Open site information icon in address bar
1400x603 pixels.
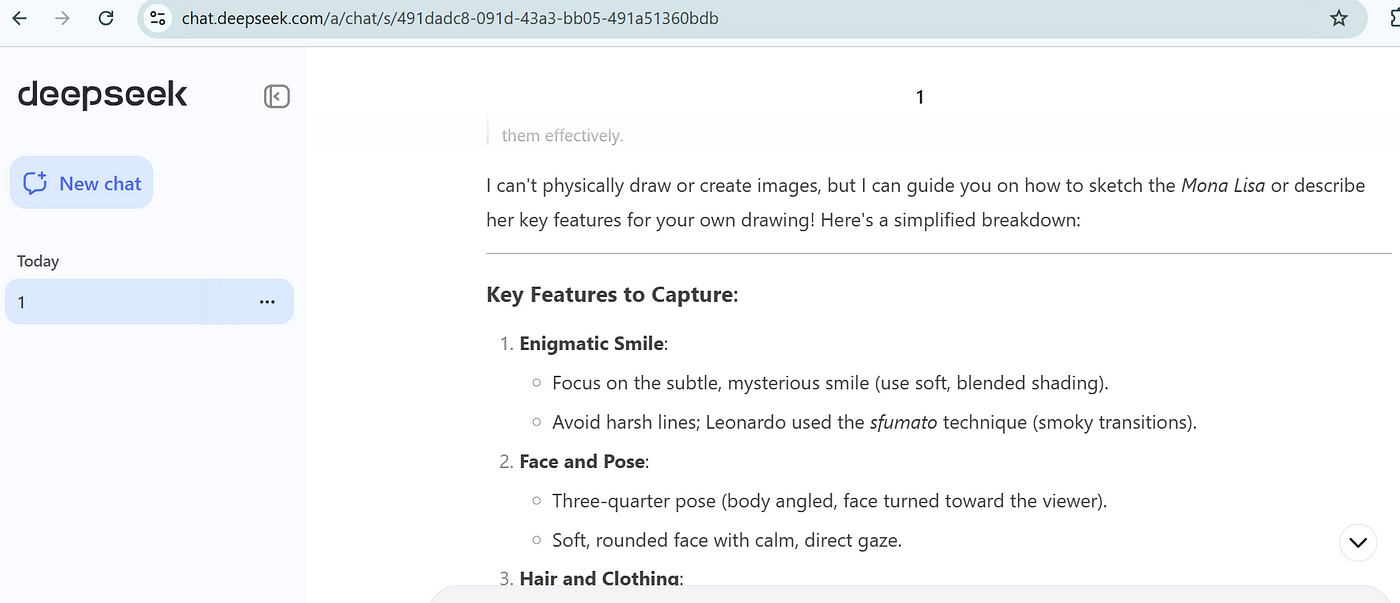click(157, 19)
